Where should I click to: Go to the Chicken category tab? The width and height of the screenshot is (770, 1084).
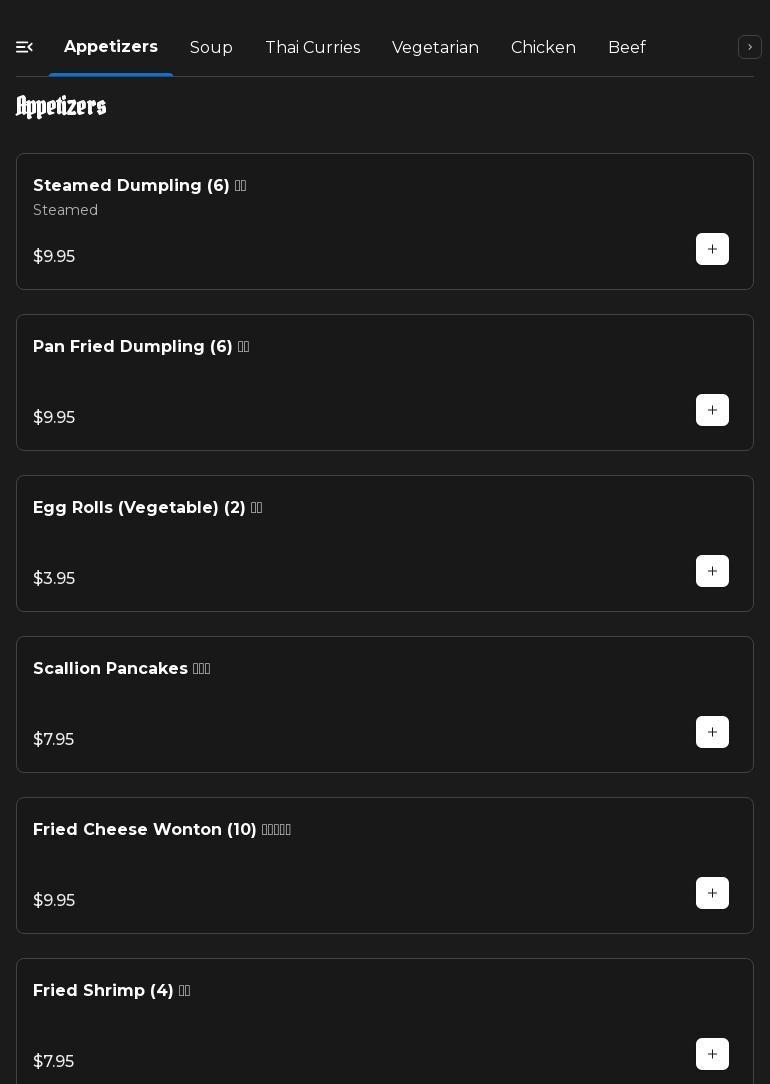[x=543, y=48]
